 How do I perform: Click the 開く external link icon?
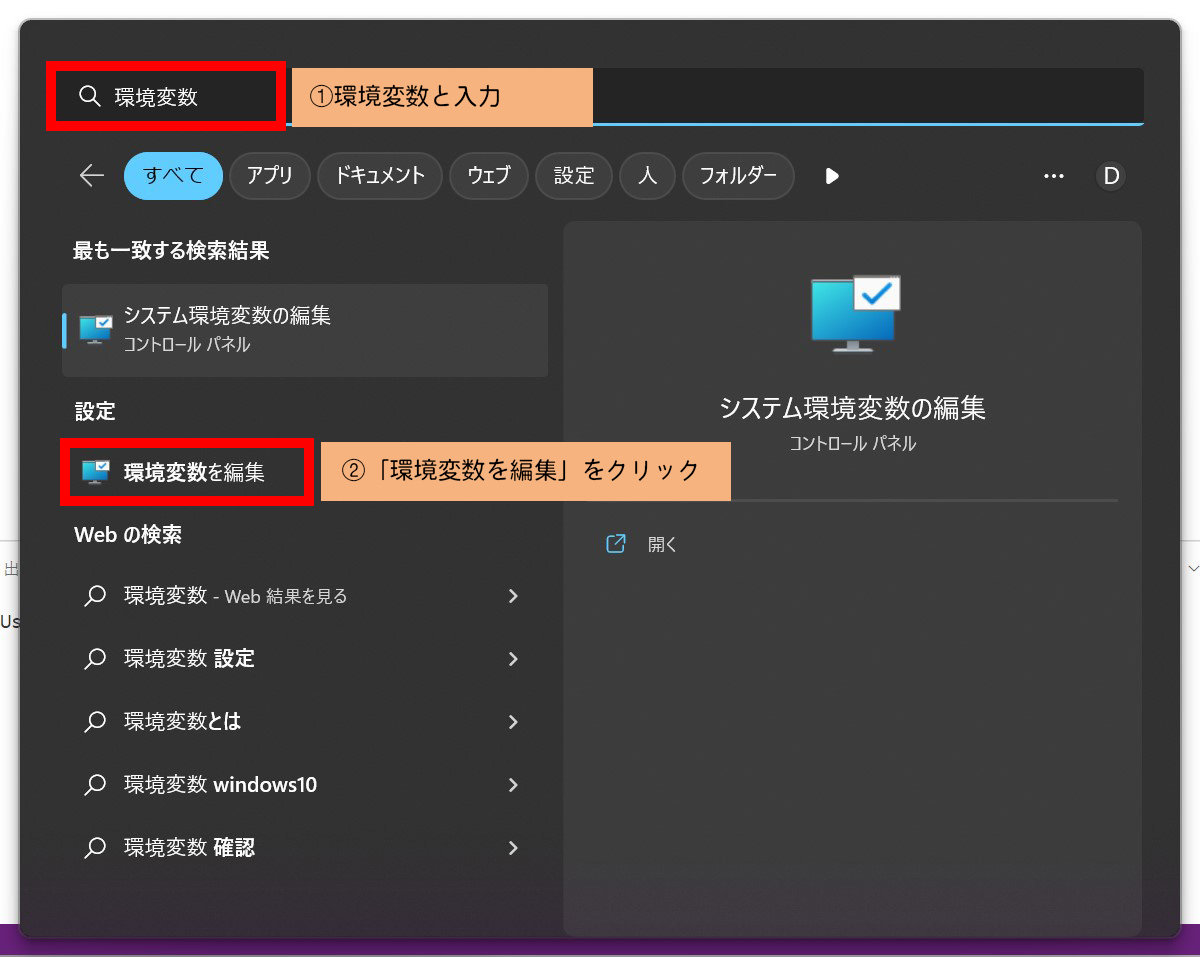tap(616, 543)
